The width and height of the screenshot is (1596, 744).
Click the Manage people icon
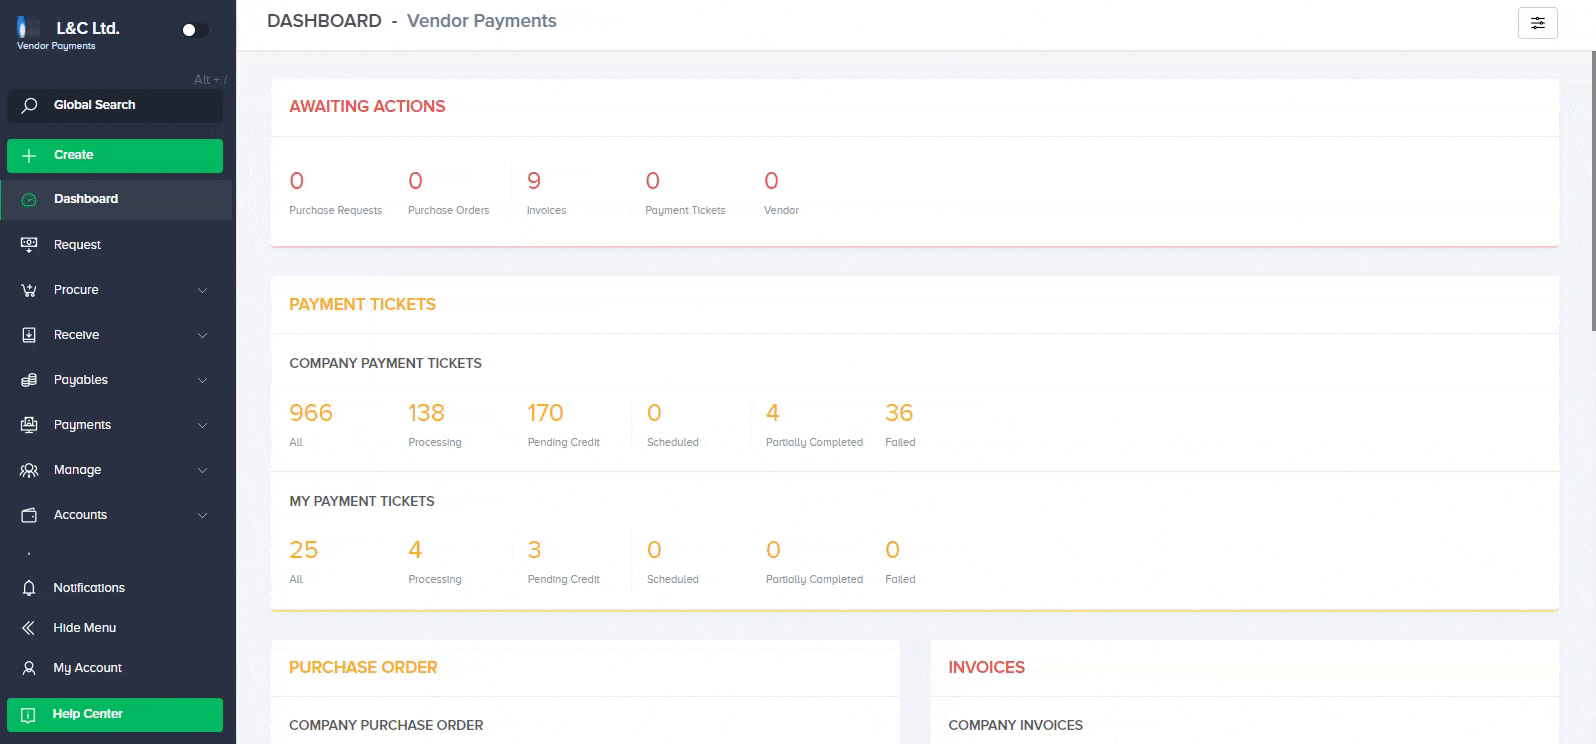pyautogui.click(x=29, y=470)
